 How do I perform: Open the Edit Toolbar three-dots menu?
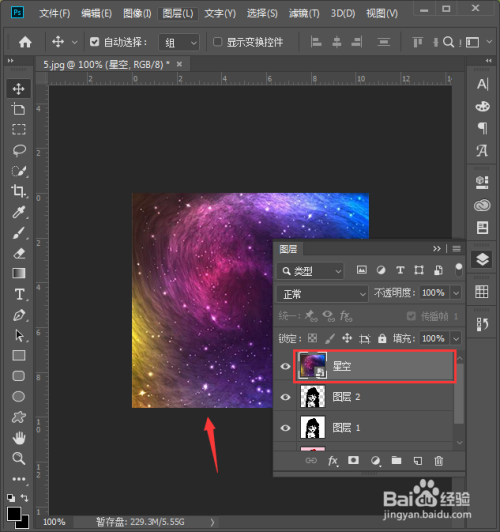tap(18, 479)
